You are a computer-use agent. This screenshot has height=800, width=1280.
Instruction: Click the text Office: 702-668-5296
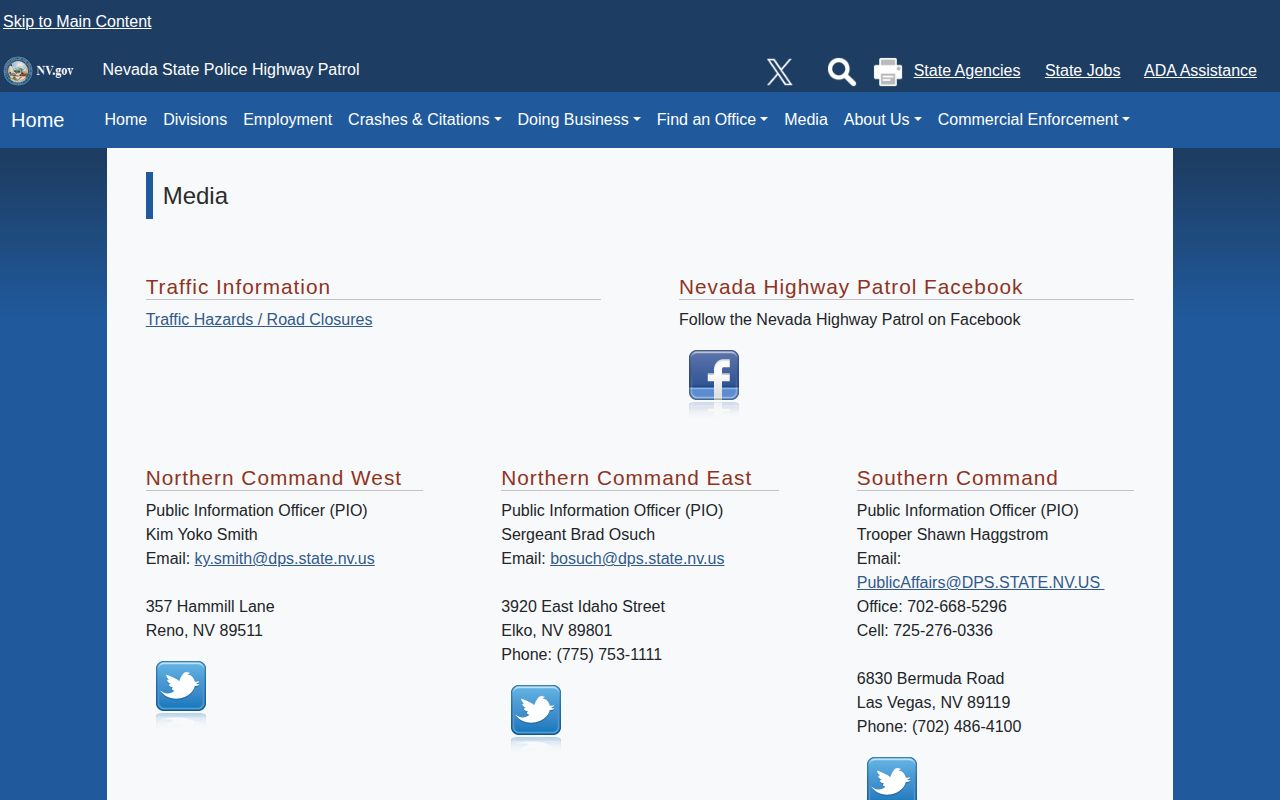point(932,606)
